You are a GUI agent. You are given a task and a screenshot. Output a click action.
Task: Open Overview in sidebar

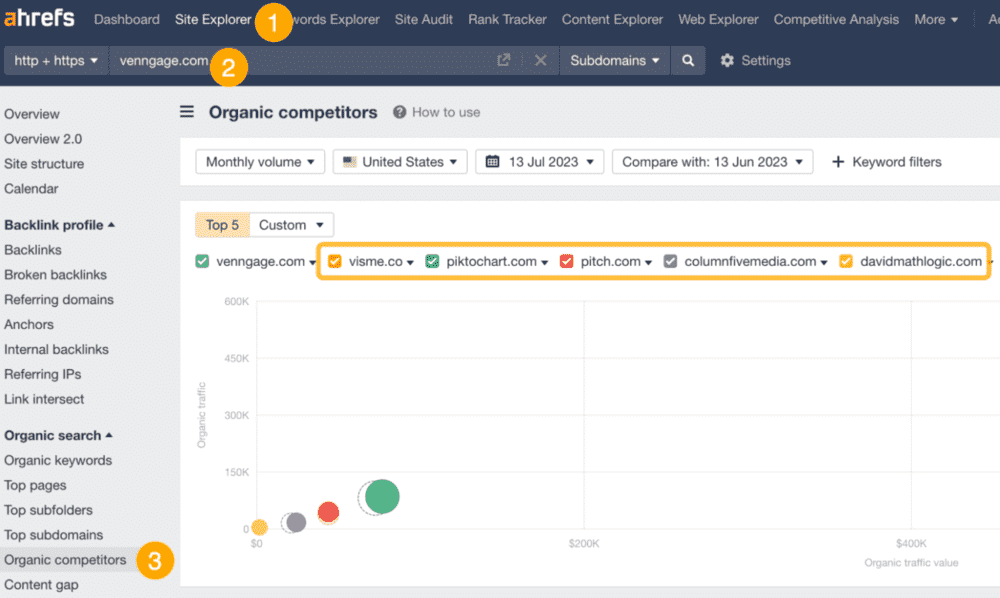(x=32, y=114)
